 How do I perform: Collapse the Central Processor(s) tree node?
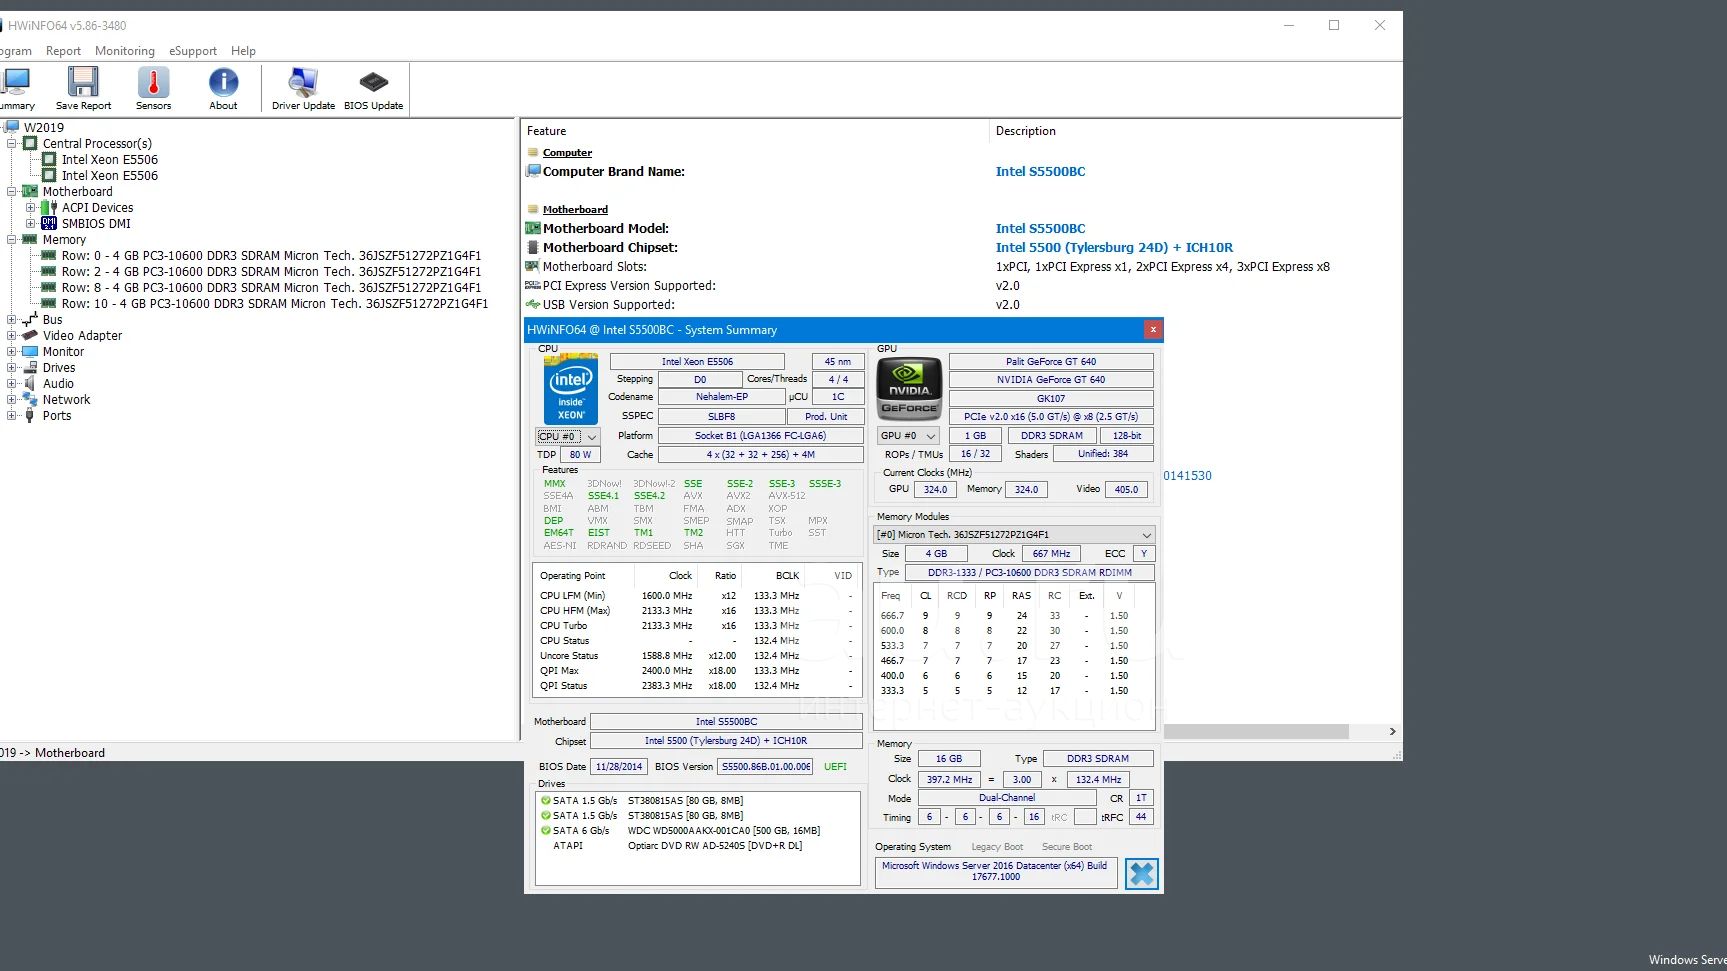pos(11,143)
